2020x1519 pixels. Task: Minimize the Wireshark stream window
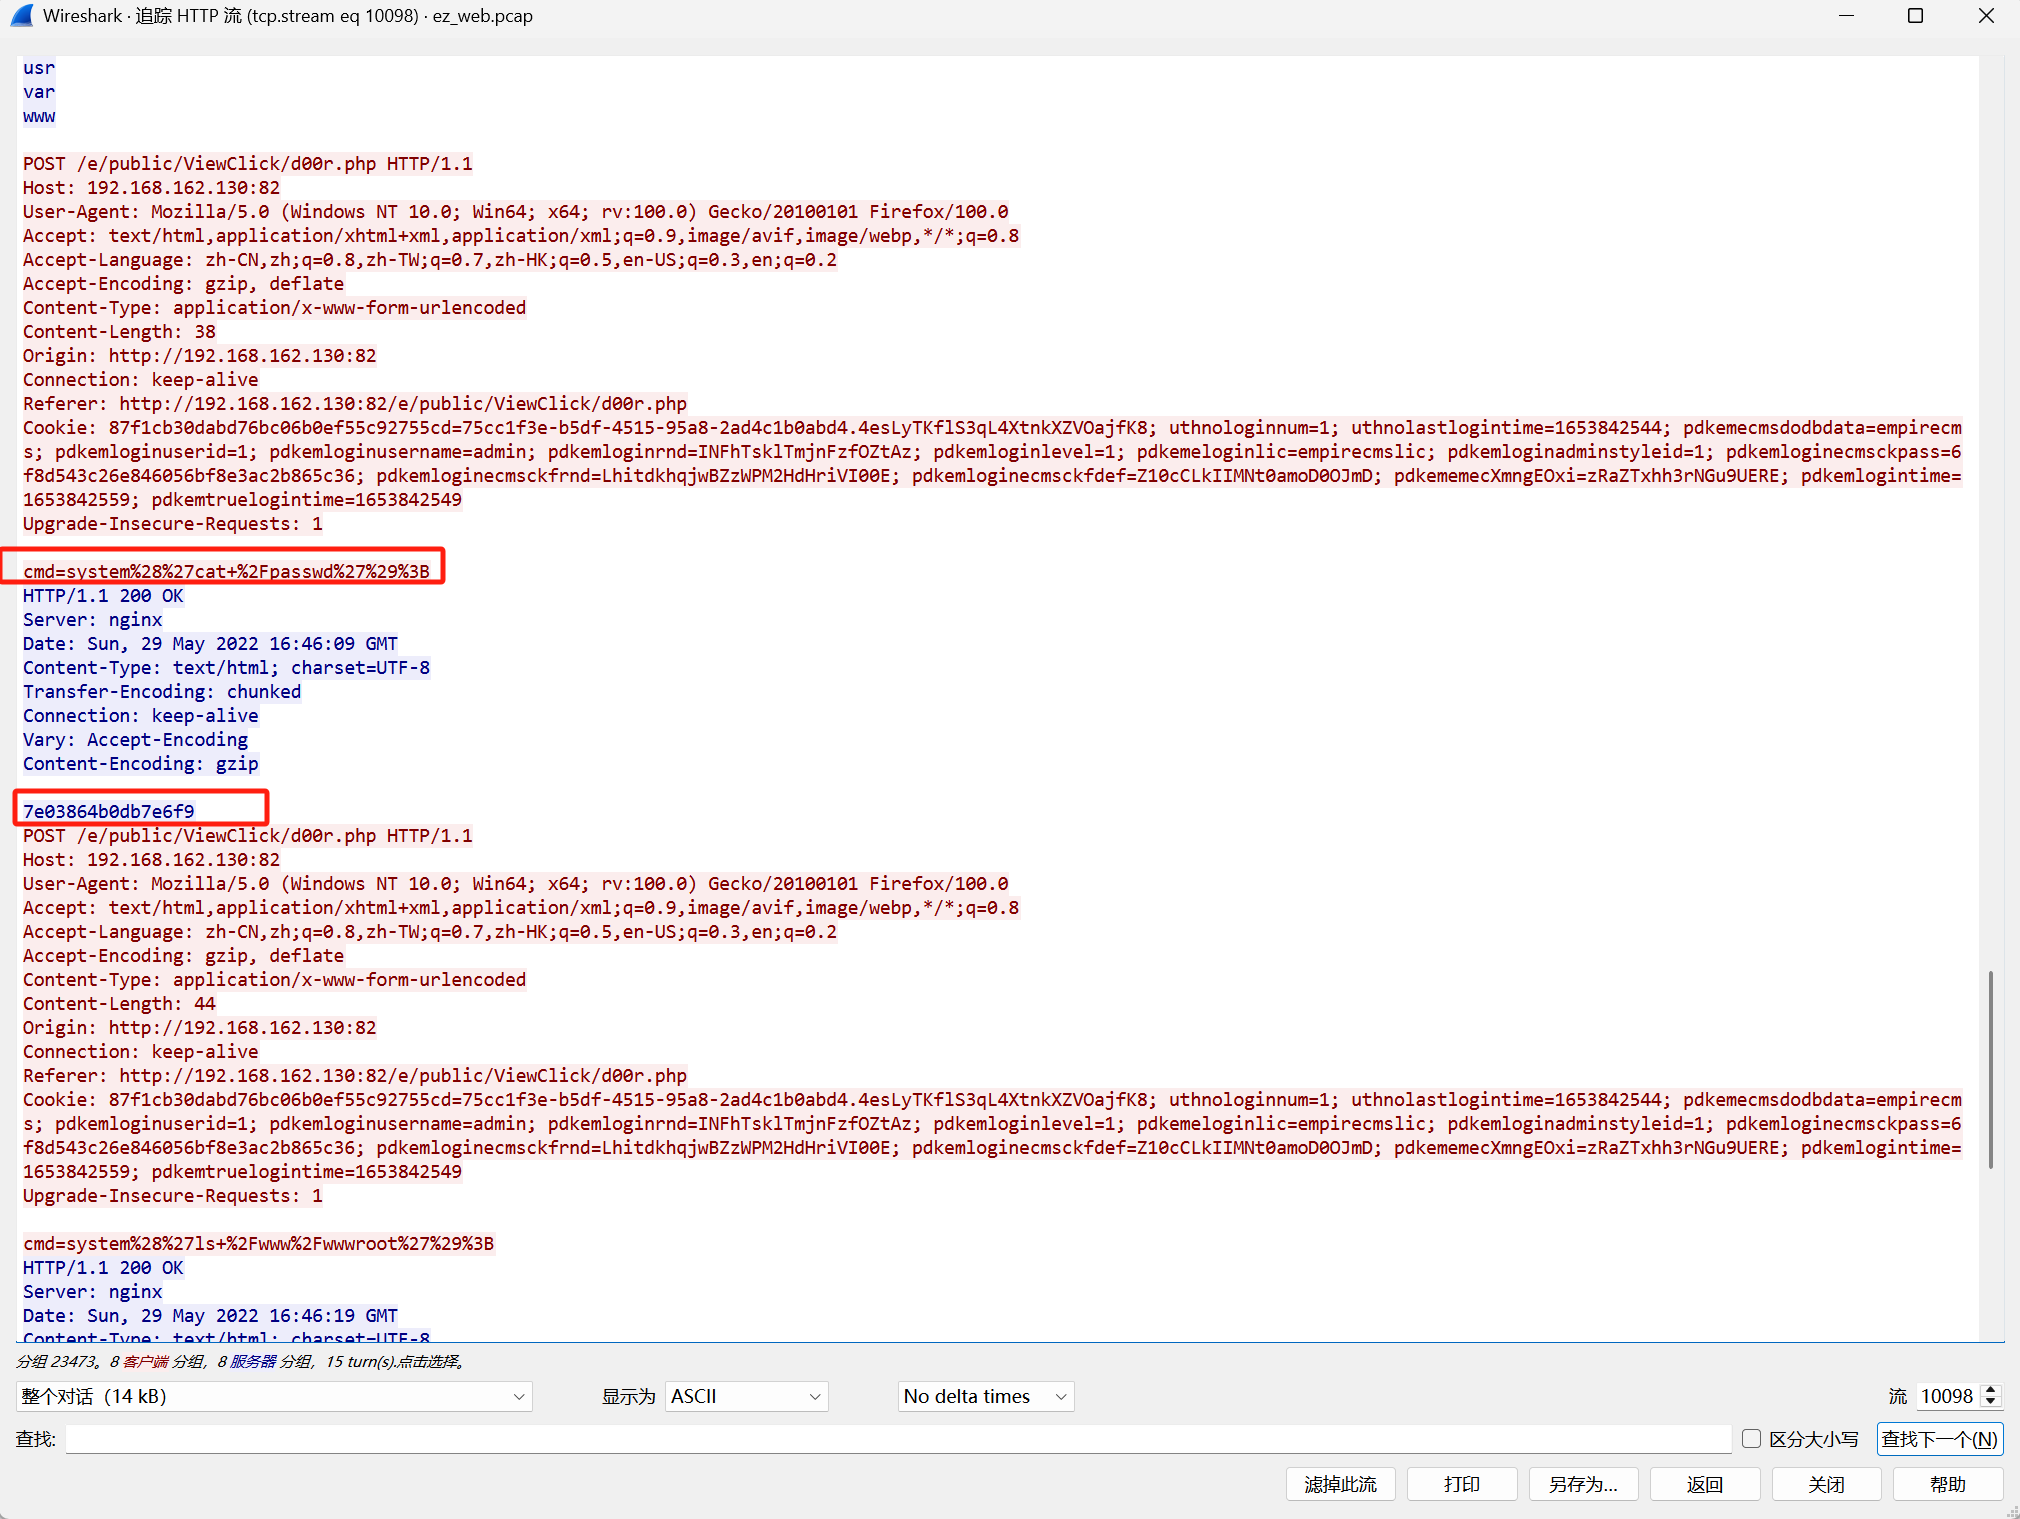coord(1846,16)
